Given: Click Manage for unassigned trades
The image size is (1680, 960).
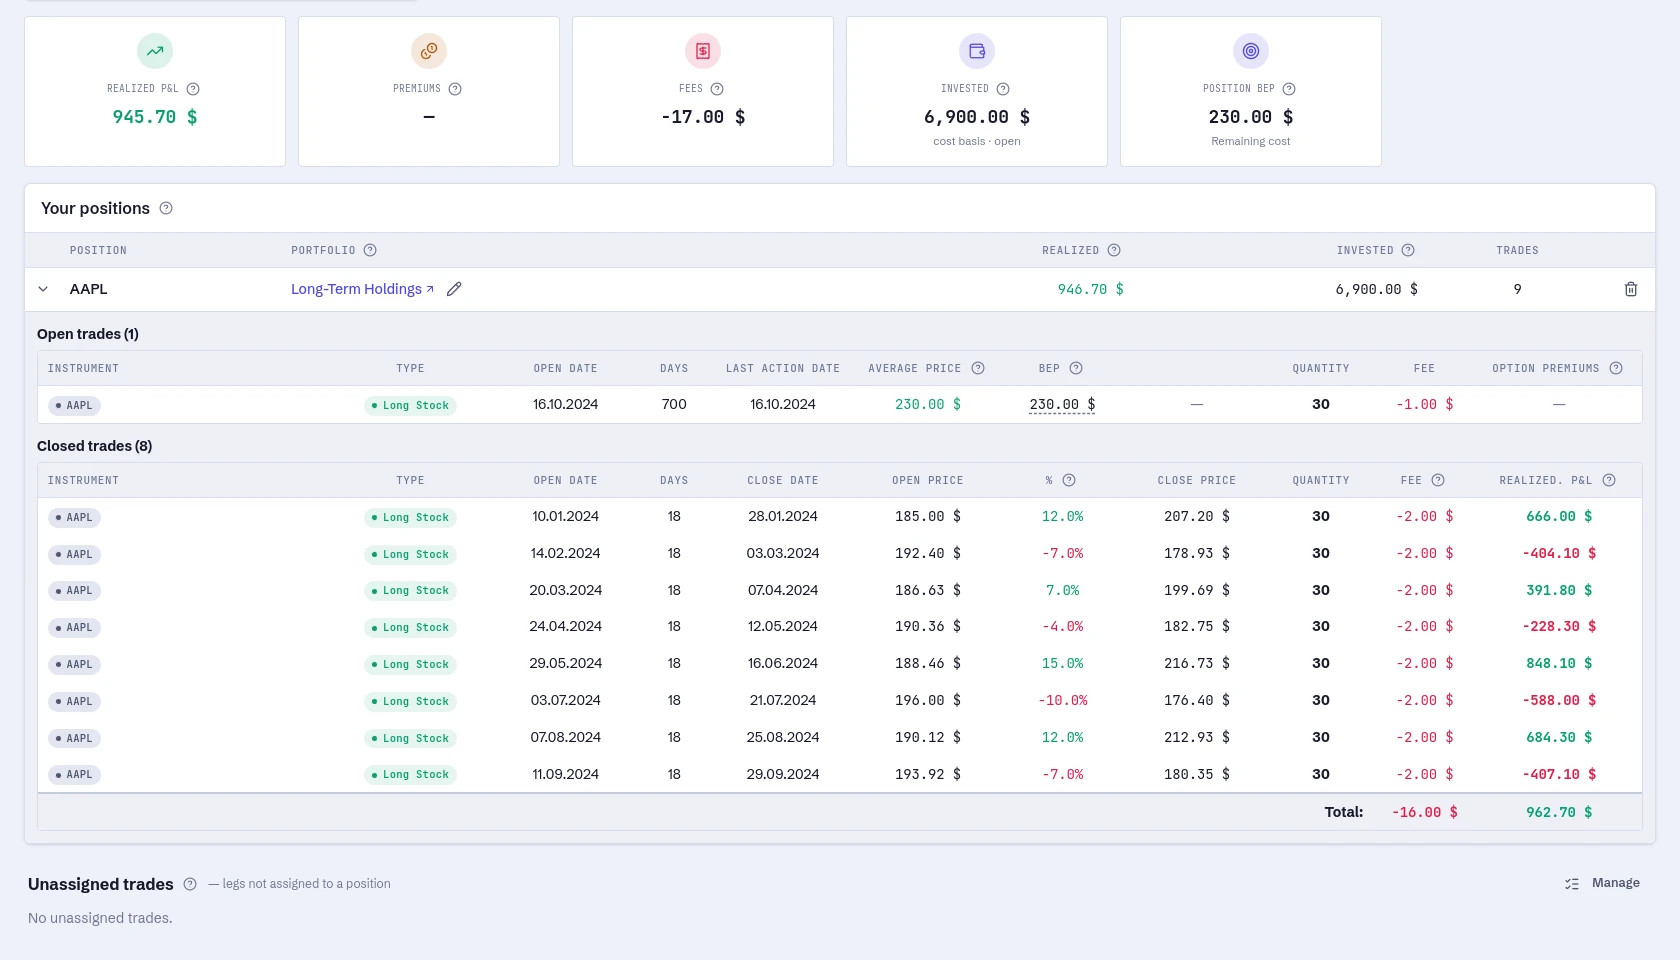Looking at the screenshot, I should pyautogui.click(x=1602, y=883).
